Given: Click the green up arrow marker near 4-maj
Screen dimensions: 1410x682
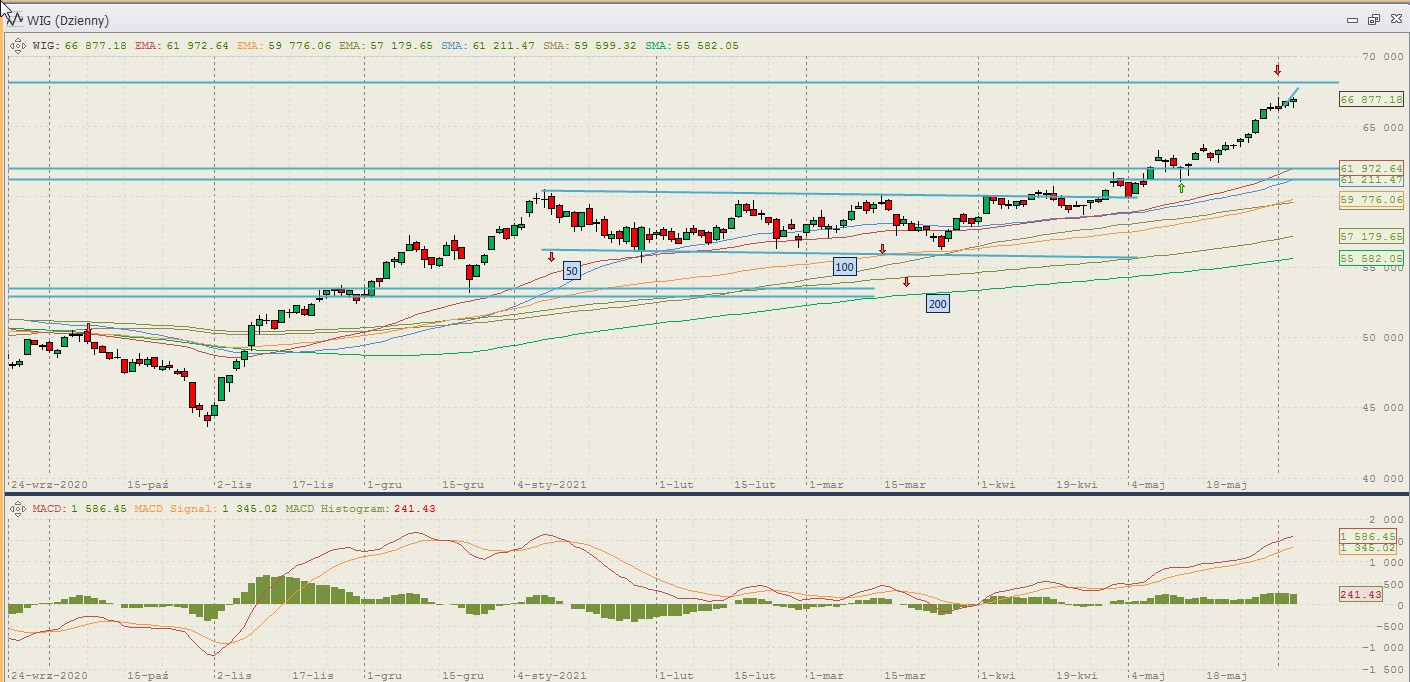Looking at the screenshot, I should pyautogui.click(x=1181, y=187).
